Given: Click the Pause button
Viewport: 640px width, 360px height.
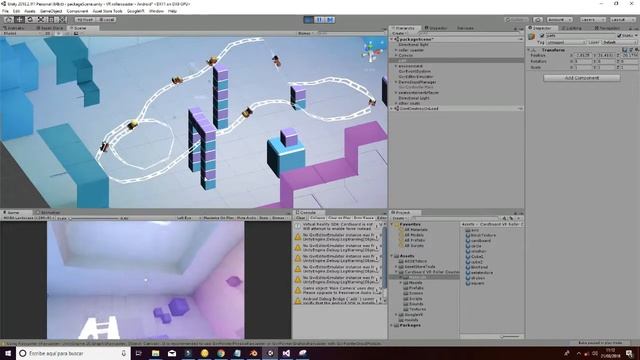Looking at the screenshot, I should tap(320, 20).
